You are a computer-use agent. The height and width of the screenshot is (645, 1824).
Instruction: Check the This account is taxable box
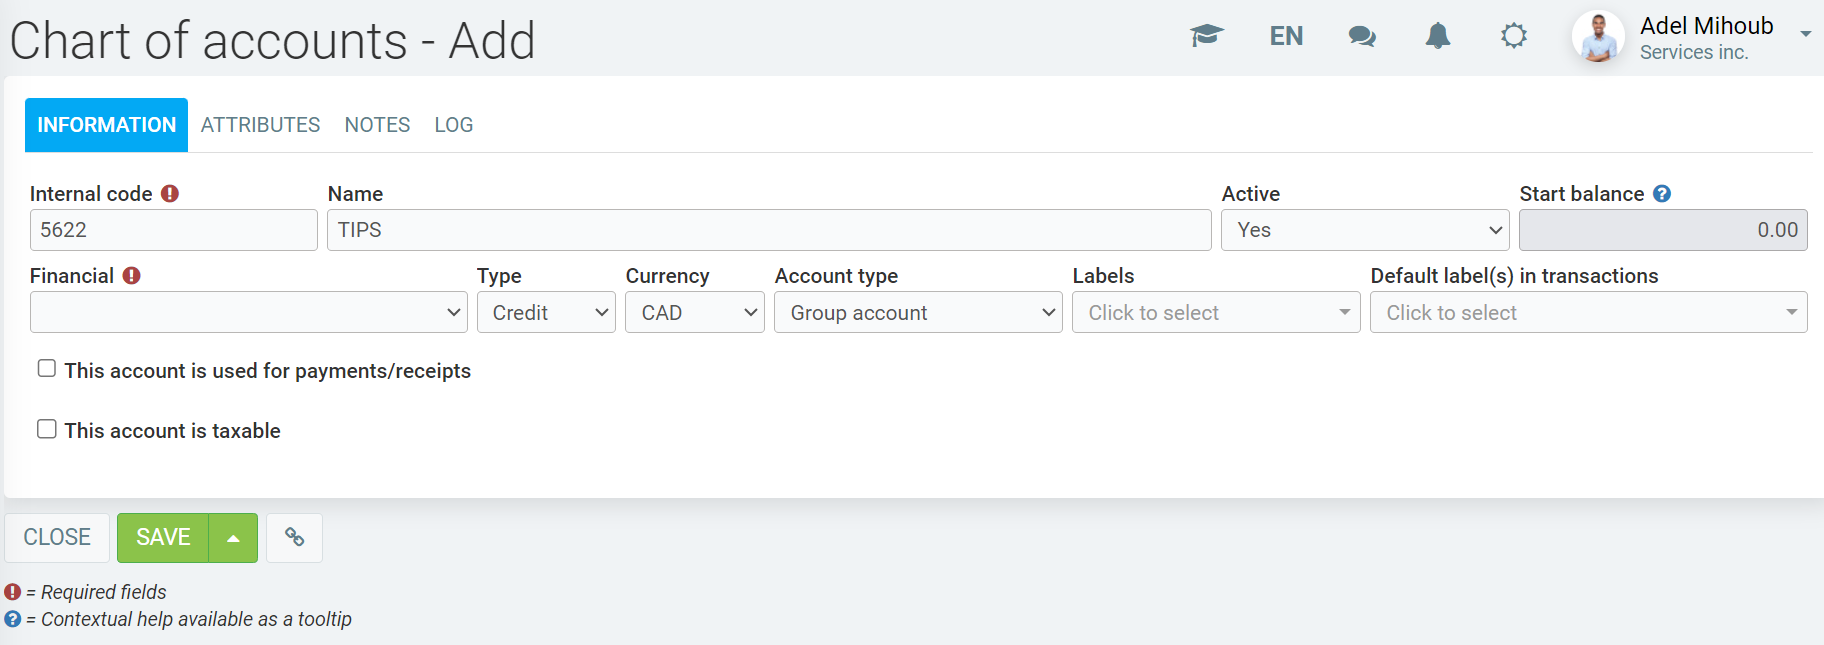tap(47, 429)
